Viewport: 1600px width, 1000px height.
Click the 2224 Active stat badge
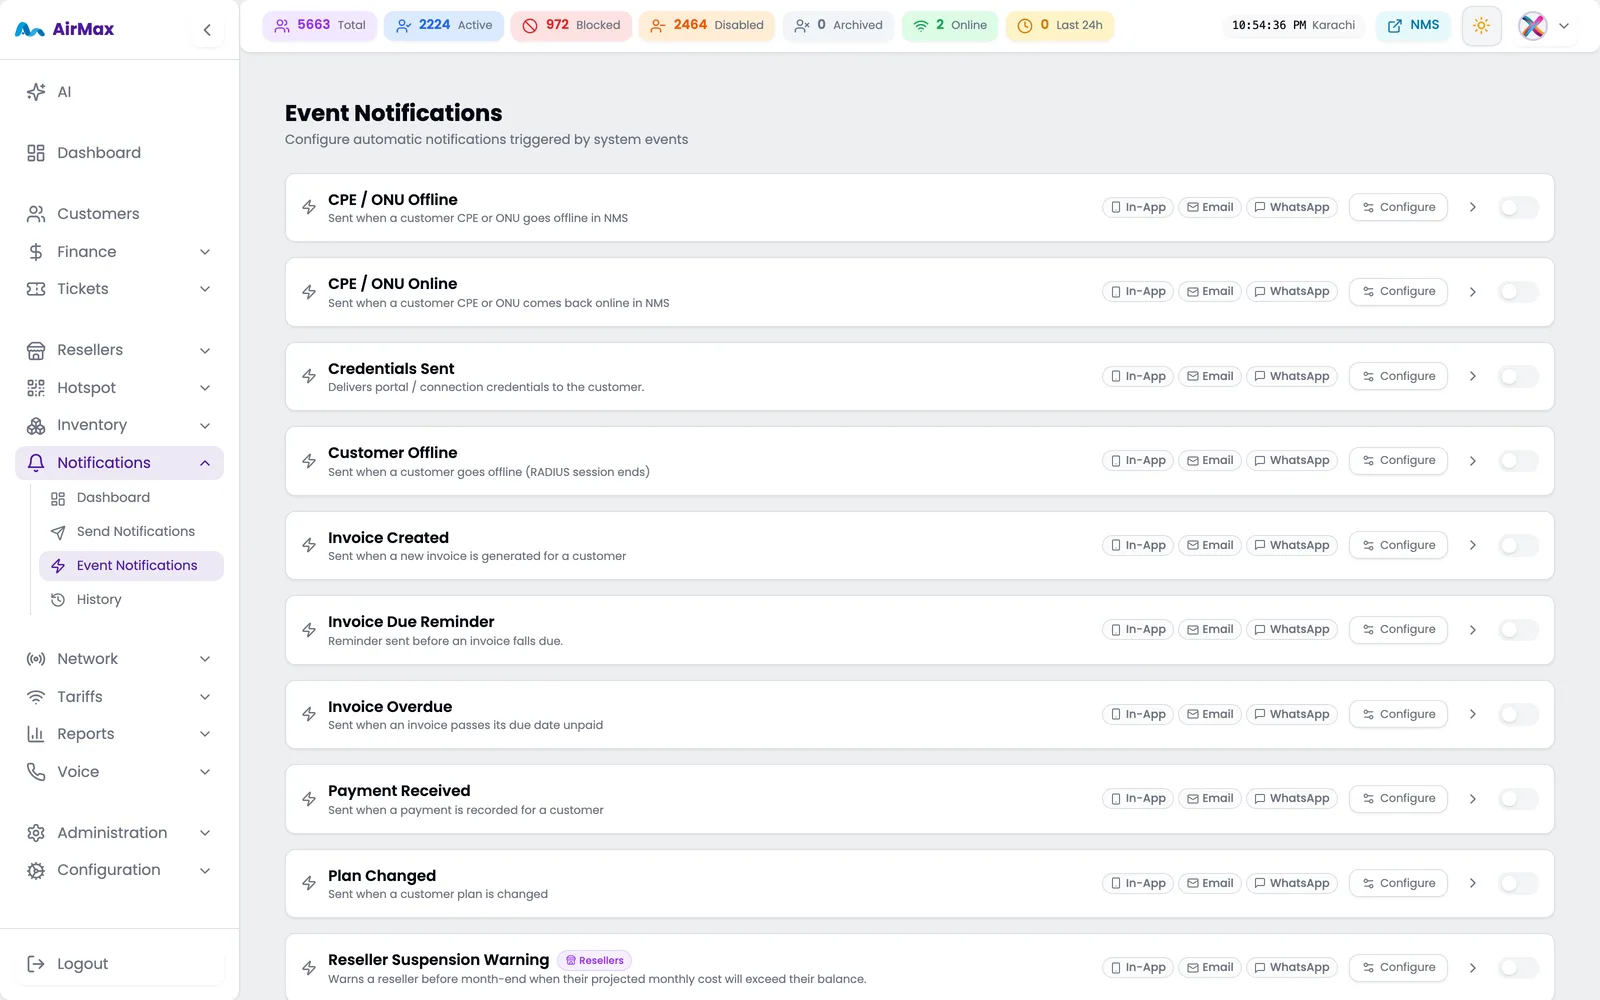pos(444,26)
